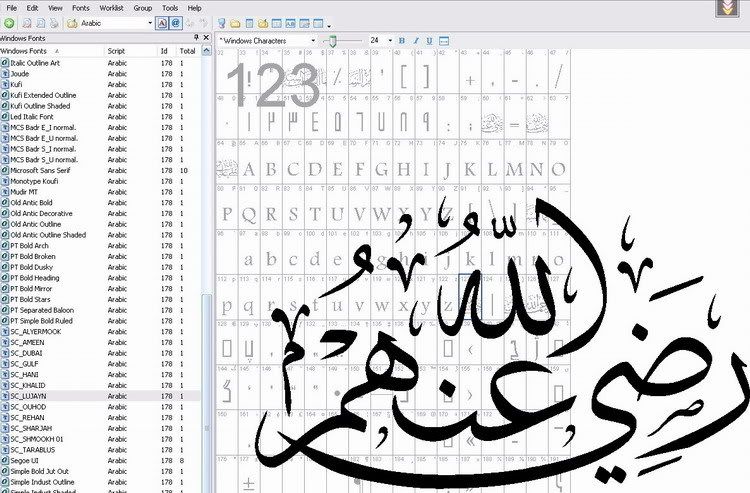
Task: Toggle italic formatting
Action: point(416,41)
